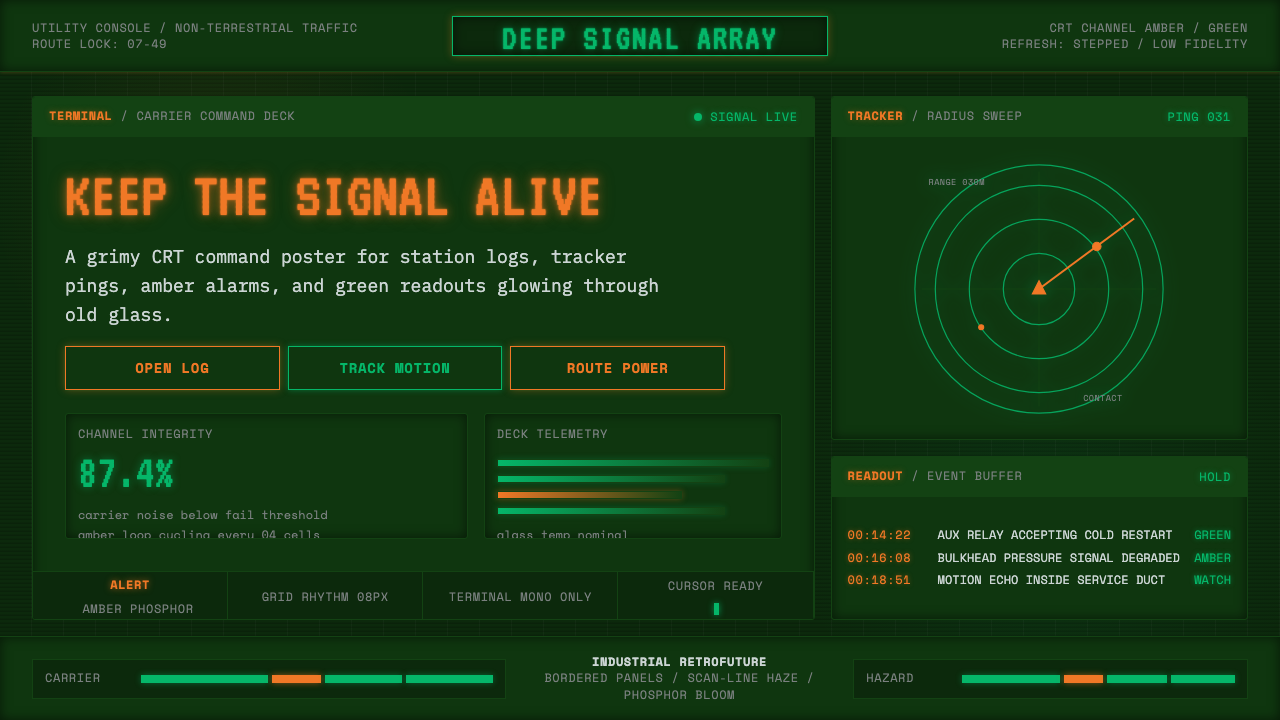This screenshot has width=1280, height=720.
Task: Open the ALERT Amber Phosphor tab
Action: (x=130, y=596)
